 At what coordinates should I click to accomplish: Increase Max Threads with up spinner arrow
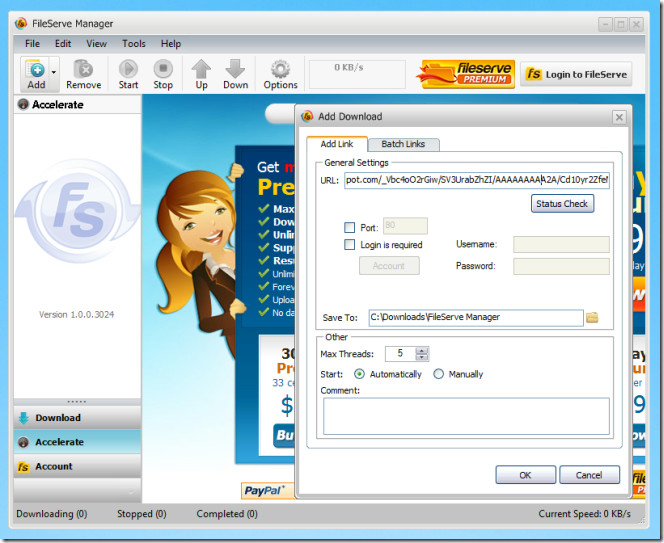coord(422,350)
